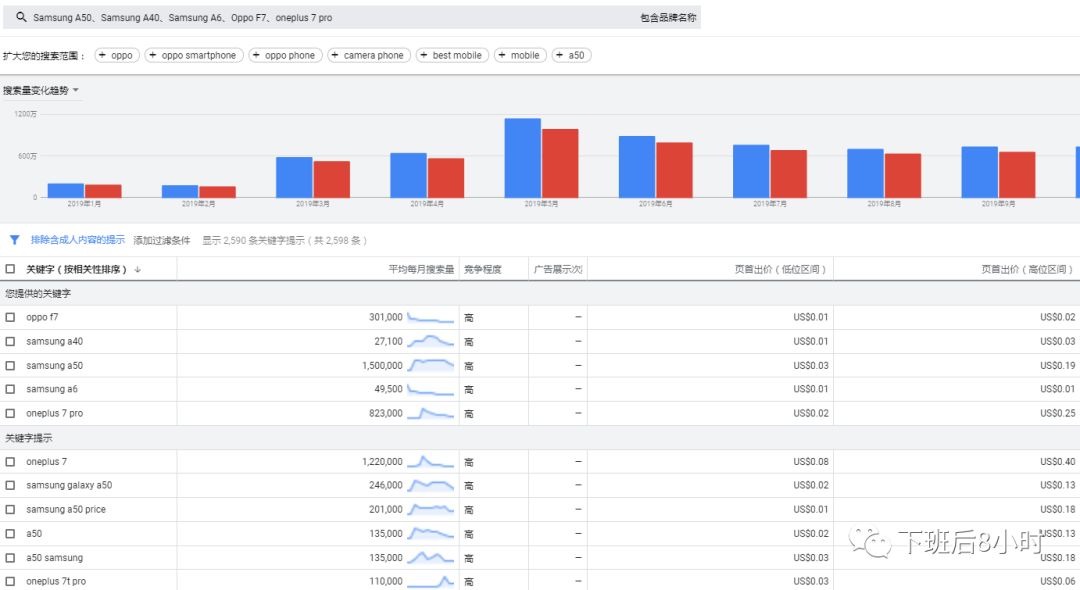
Task: Click the 301,000 search volume value
Action: coord(386,317)
